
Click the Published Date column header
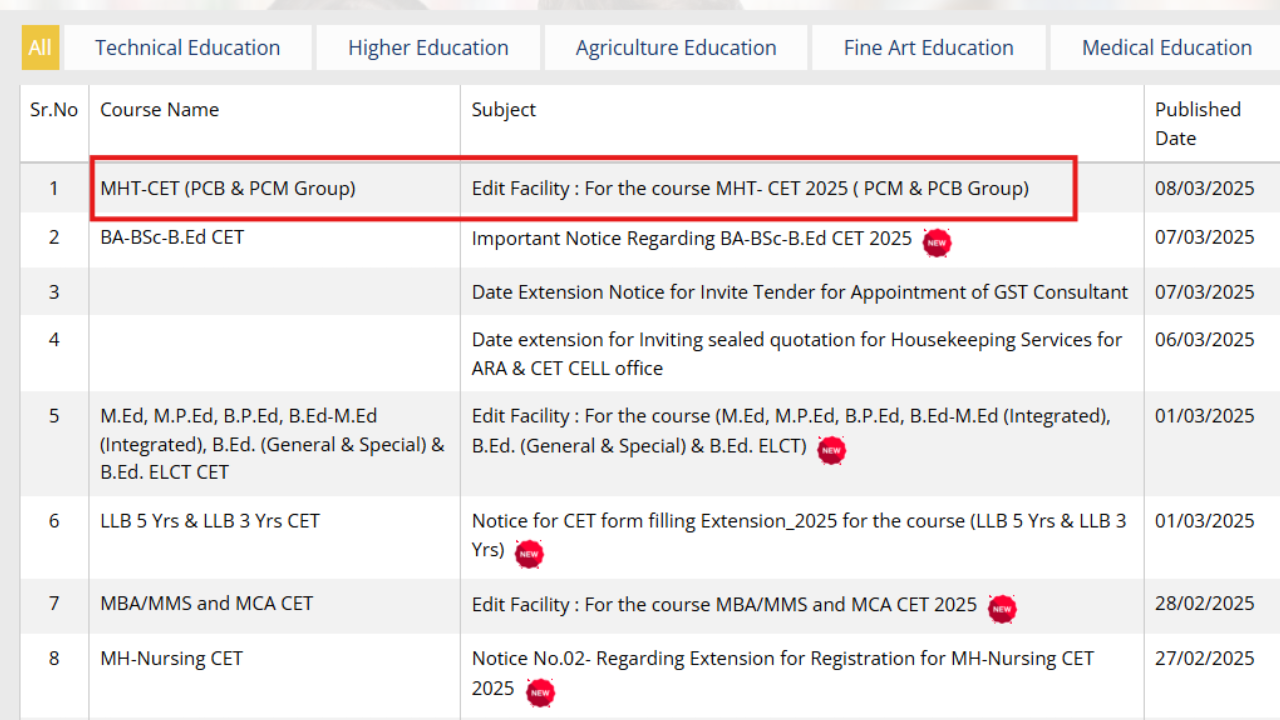point(1197,122)
